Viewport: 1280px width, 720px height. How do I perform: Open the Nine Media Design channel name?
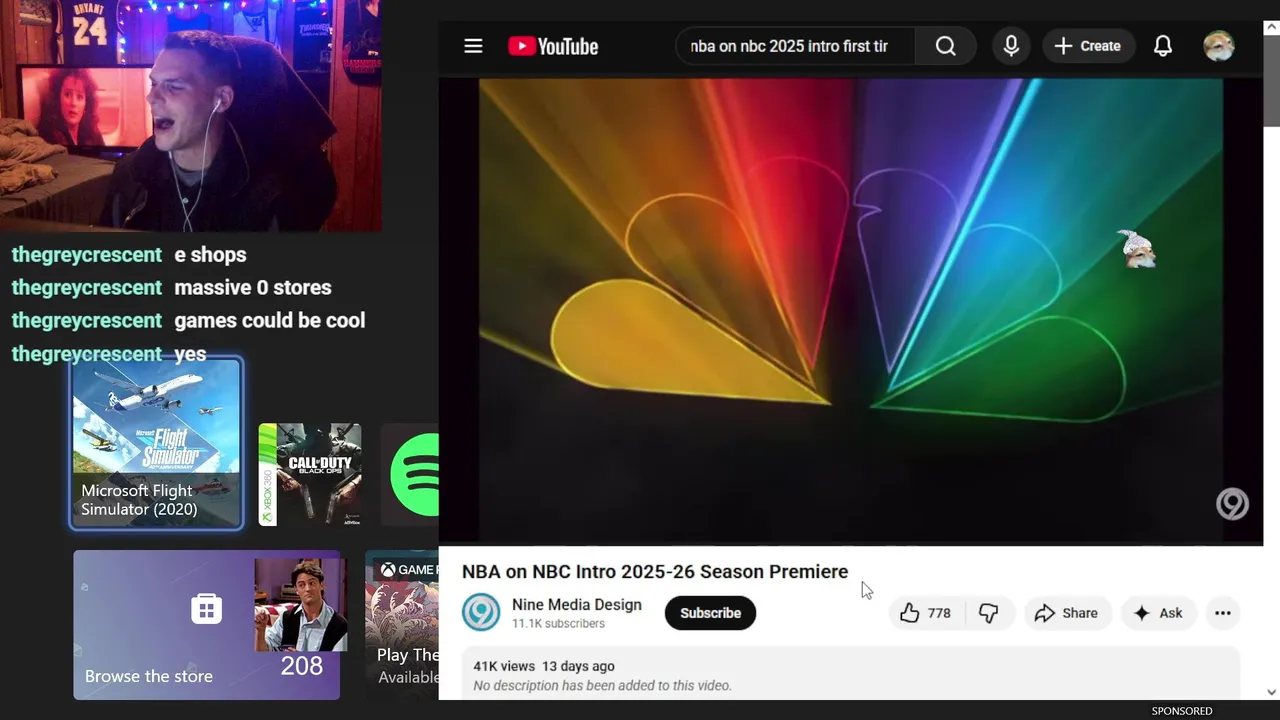pyautogui.click(x=577, y=605)
